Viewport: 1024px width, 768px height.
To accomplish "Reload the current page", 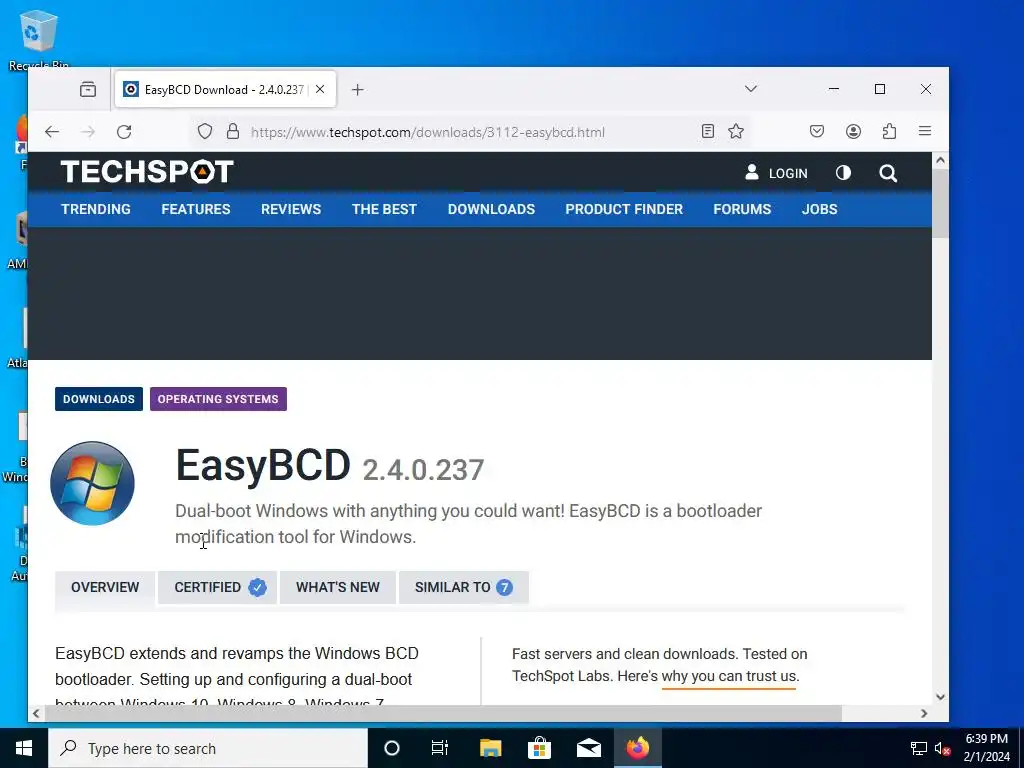I will pyautogui.click(x=124, y=132).
